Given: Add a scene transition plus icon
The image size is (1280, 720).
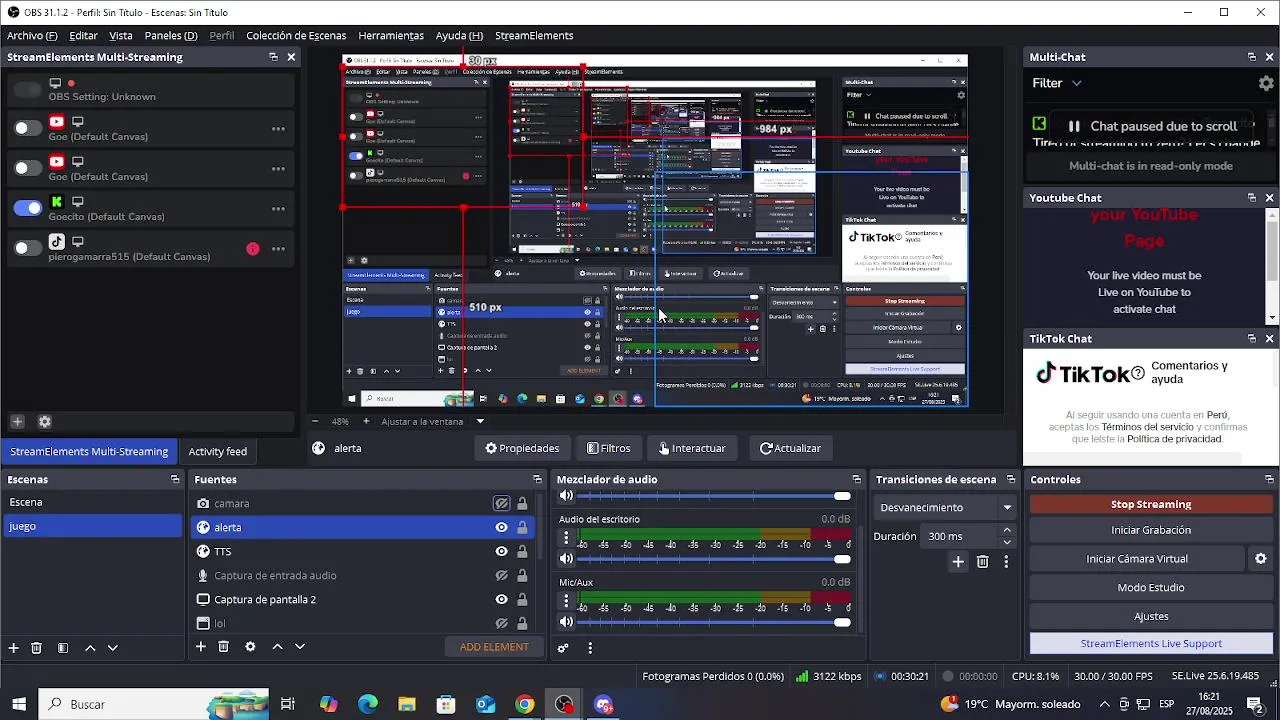Looking at the screenshot, I should pos(957,562).
